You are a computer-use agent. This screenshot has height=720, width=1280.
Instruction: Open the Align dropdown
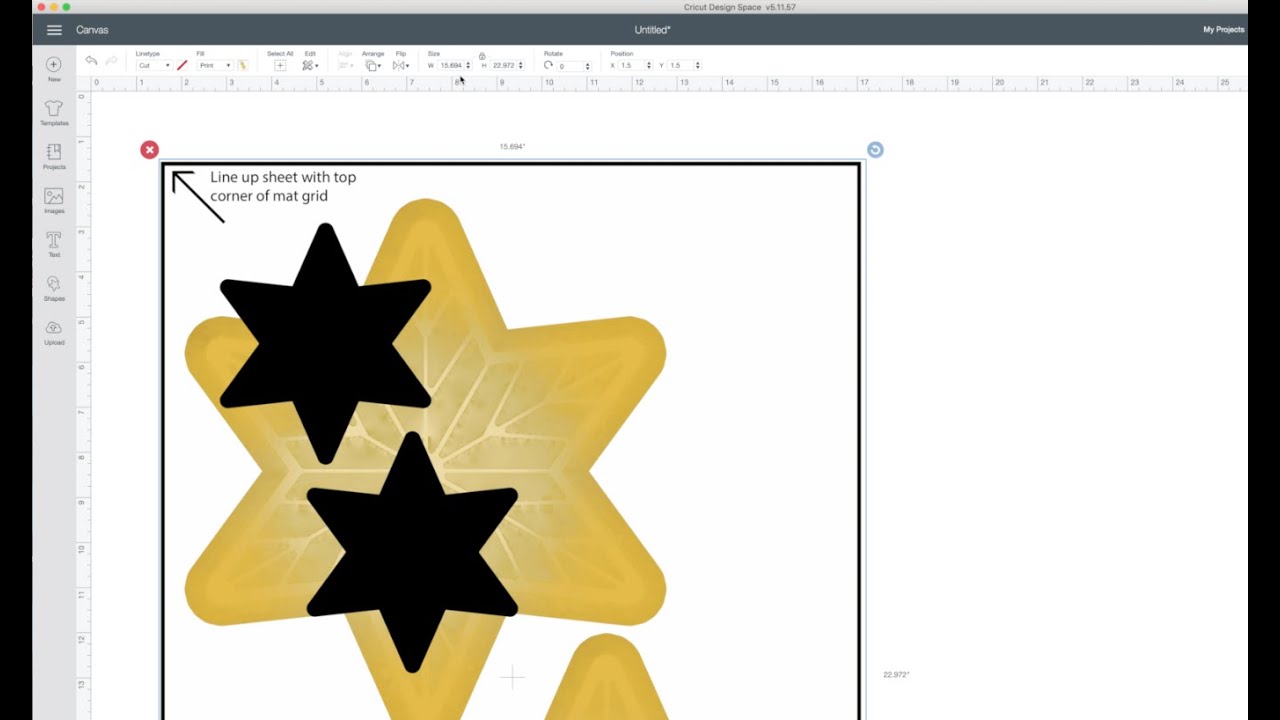(345, 65)
